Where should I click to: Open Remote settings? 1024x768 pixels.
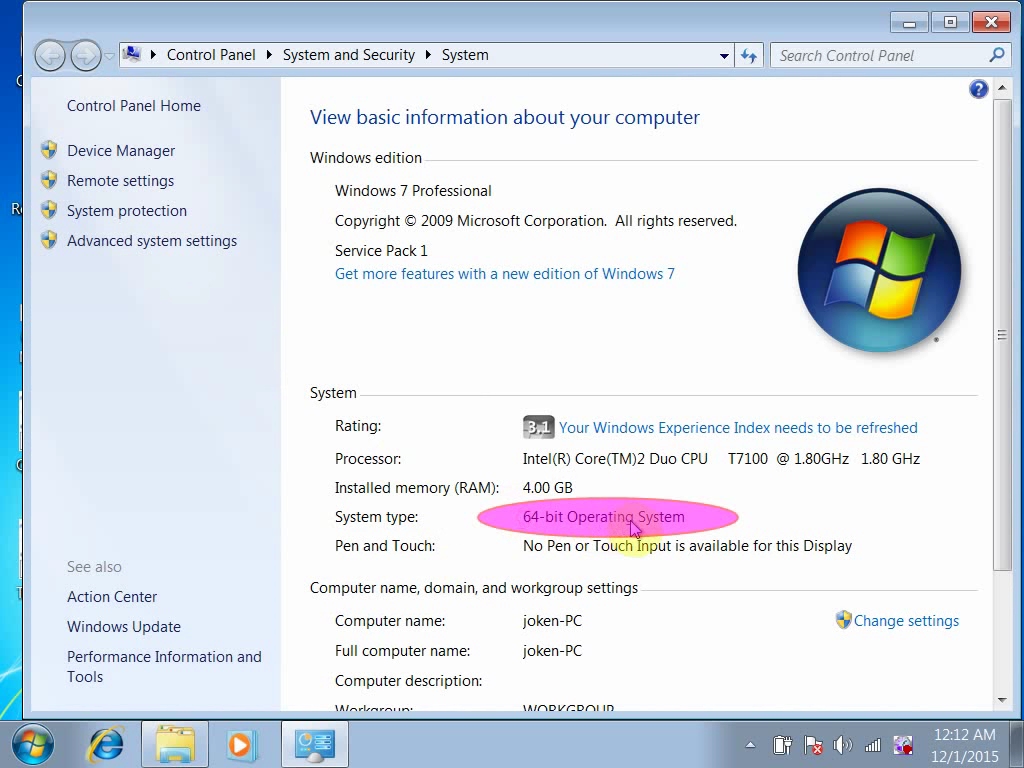120,181
